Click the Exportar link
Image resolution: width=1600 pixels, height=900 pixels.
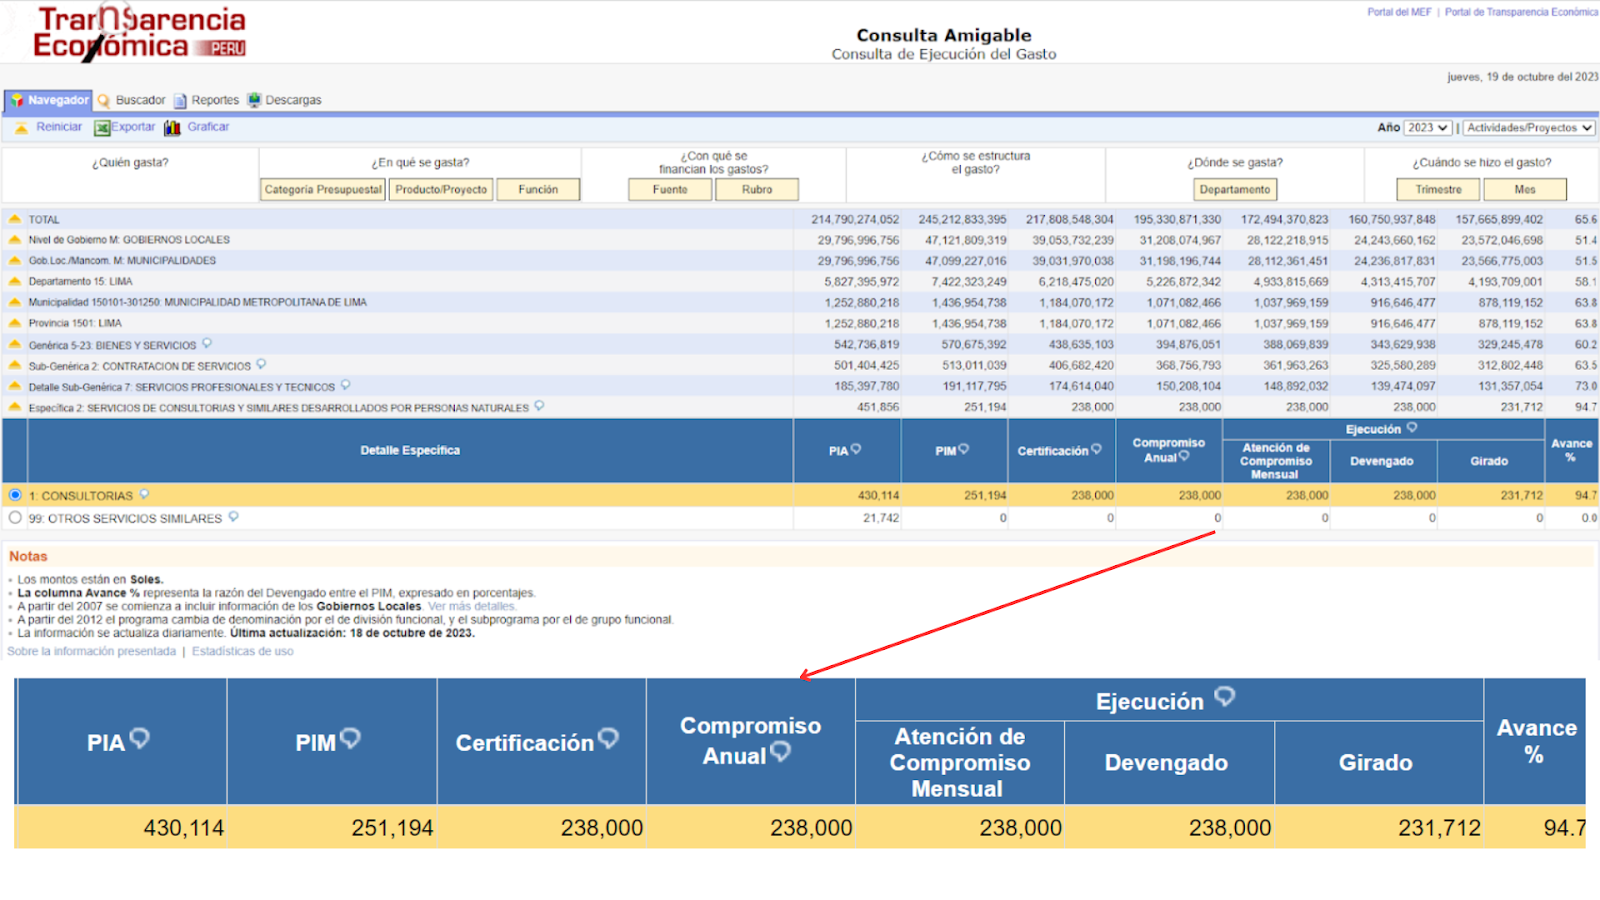133,127
